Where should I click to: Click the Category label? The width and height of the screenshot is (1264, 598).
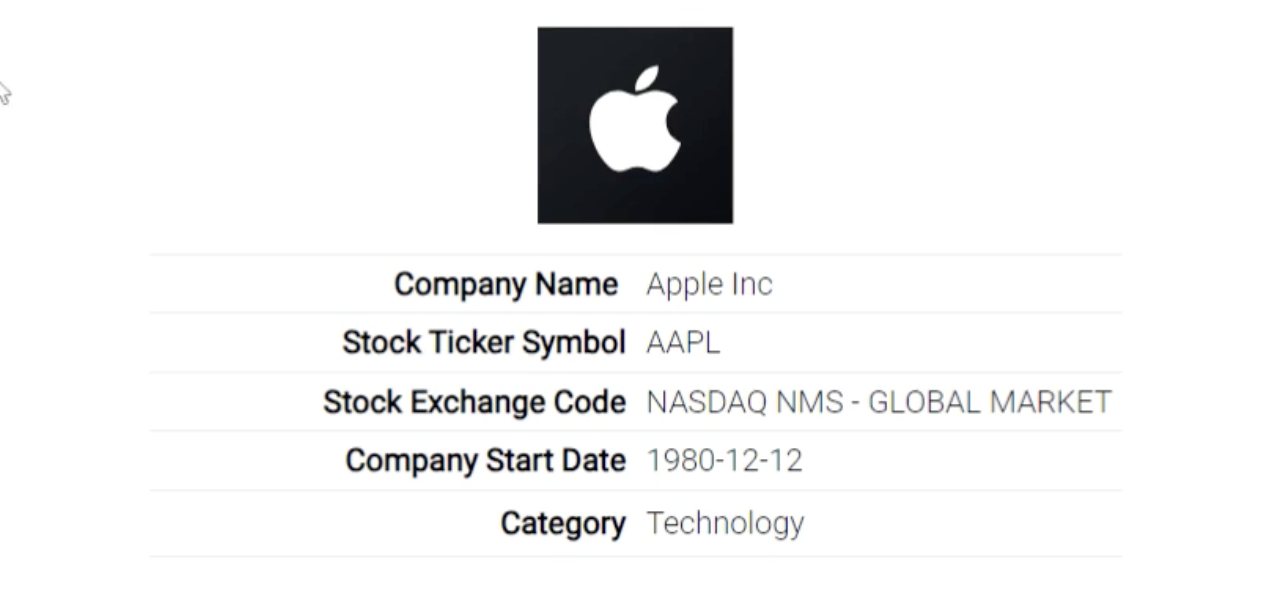pyautogui.click(x=563, y=523)
